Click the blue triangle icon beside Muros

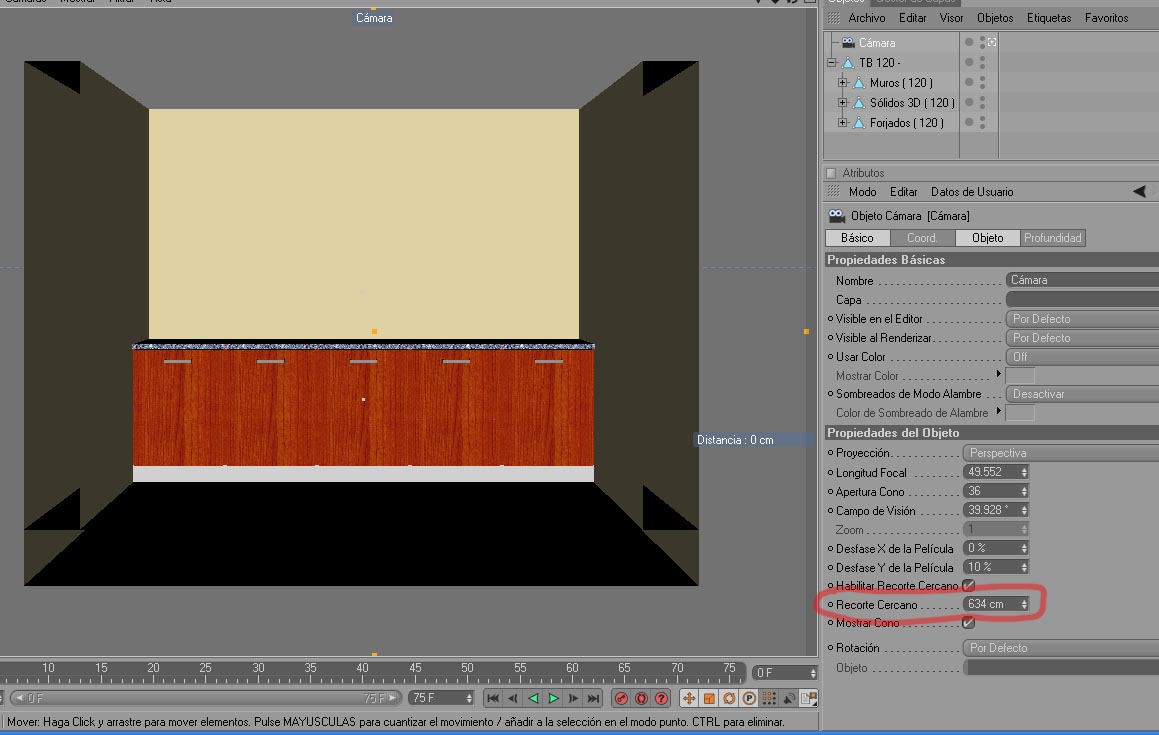(859, 83)
